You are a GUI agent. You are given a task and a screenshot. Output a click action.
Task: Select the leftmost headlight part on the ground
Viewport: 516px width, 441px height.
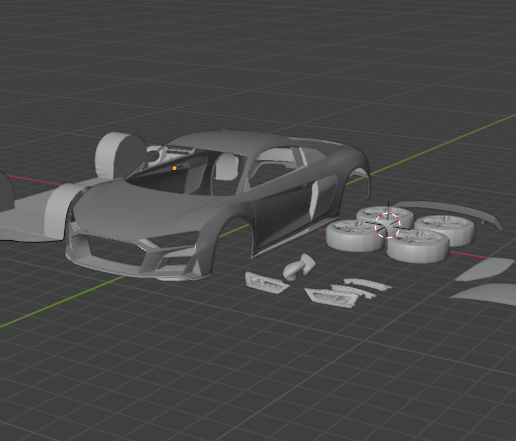point(266,283)
